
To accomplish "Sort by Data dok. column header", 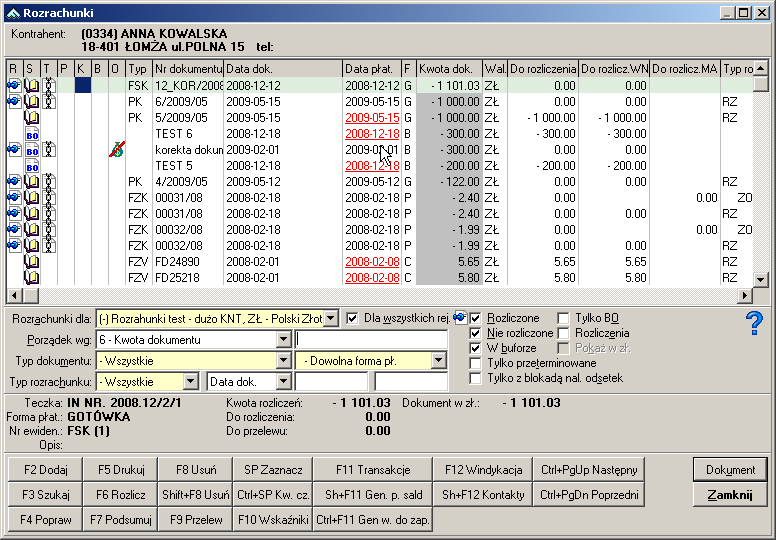I will (x=282, y=69).
